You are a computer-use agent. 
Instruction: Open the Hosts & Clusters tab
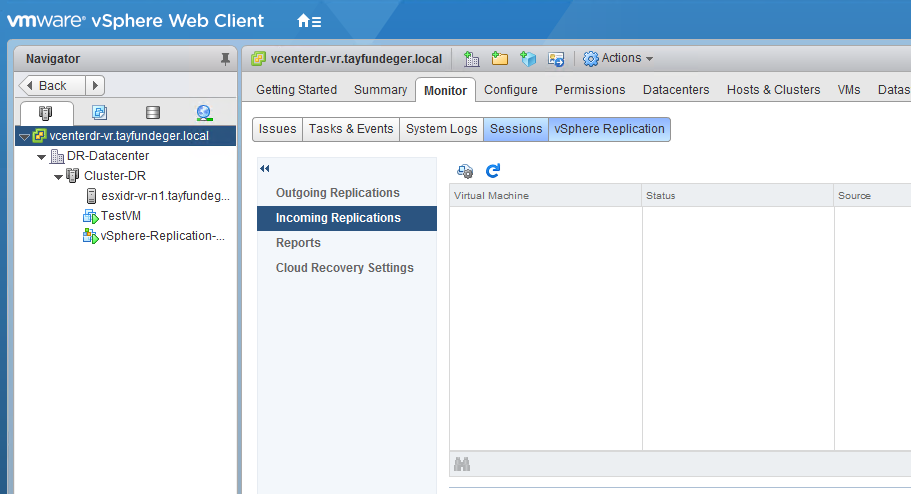[773, 90]
